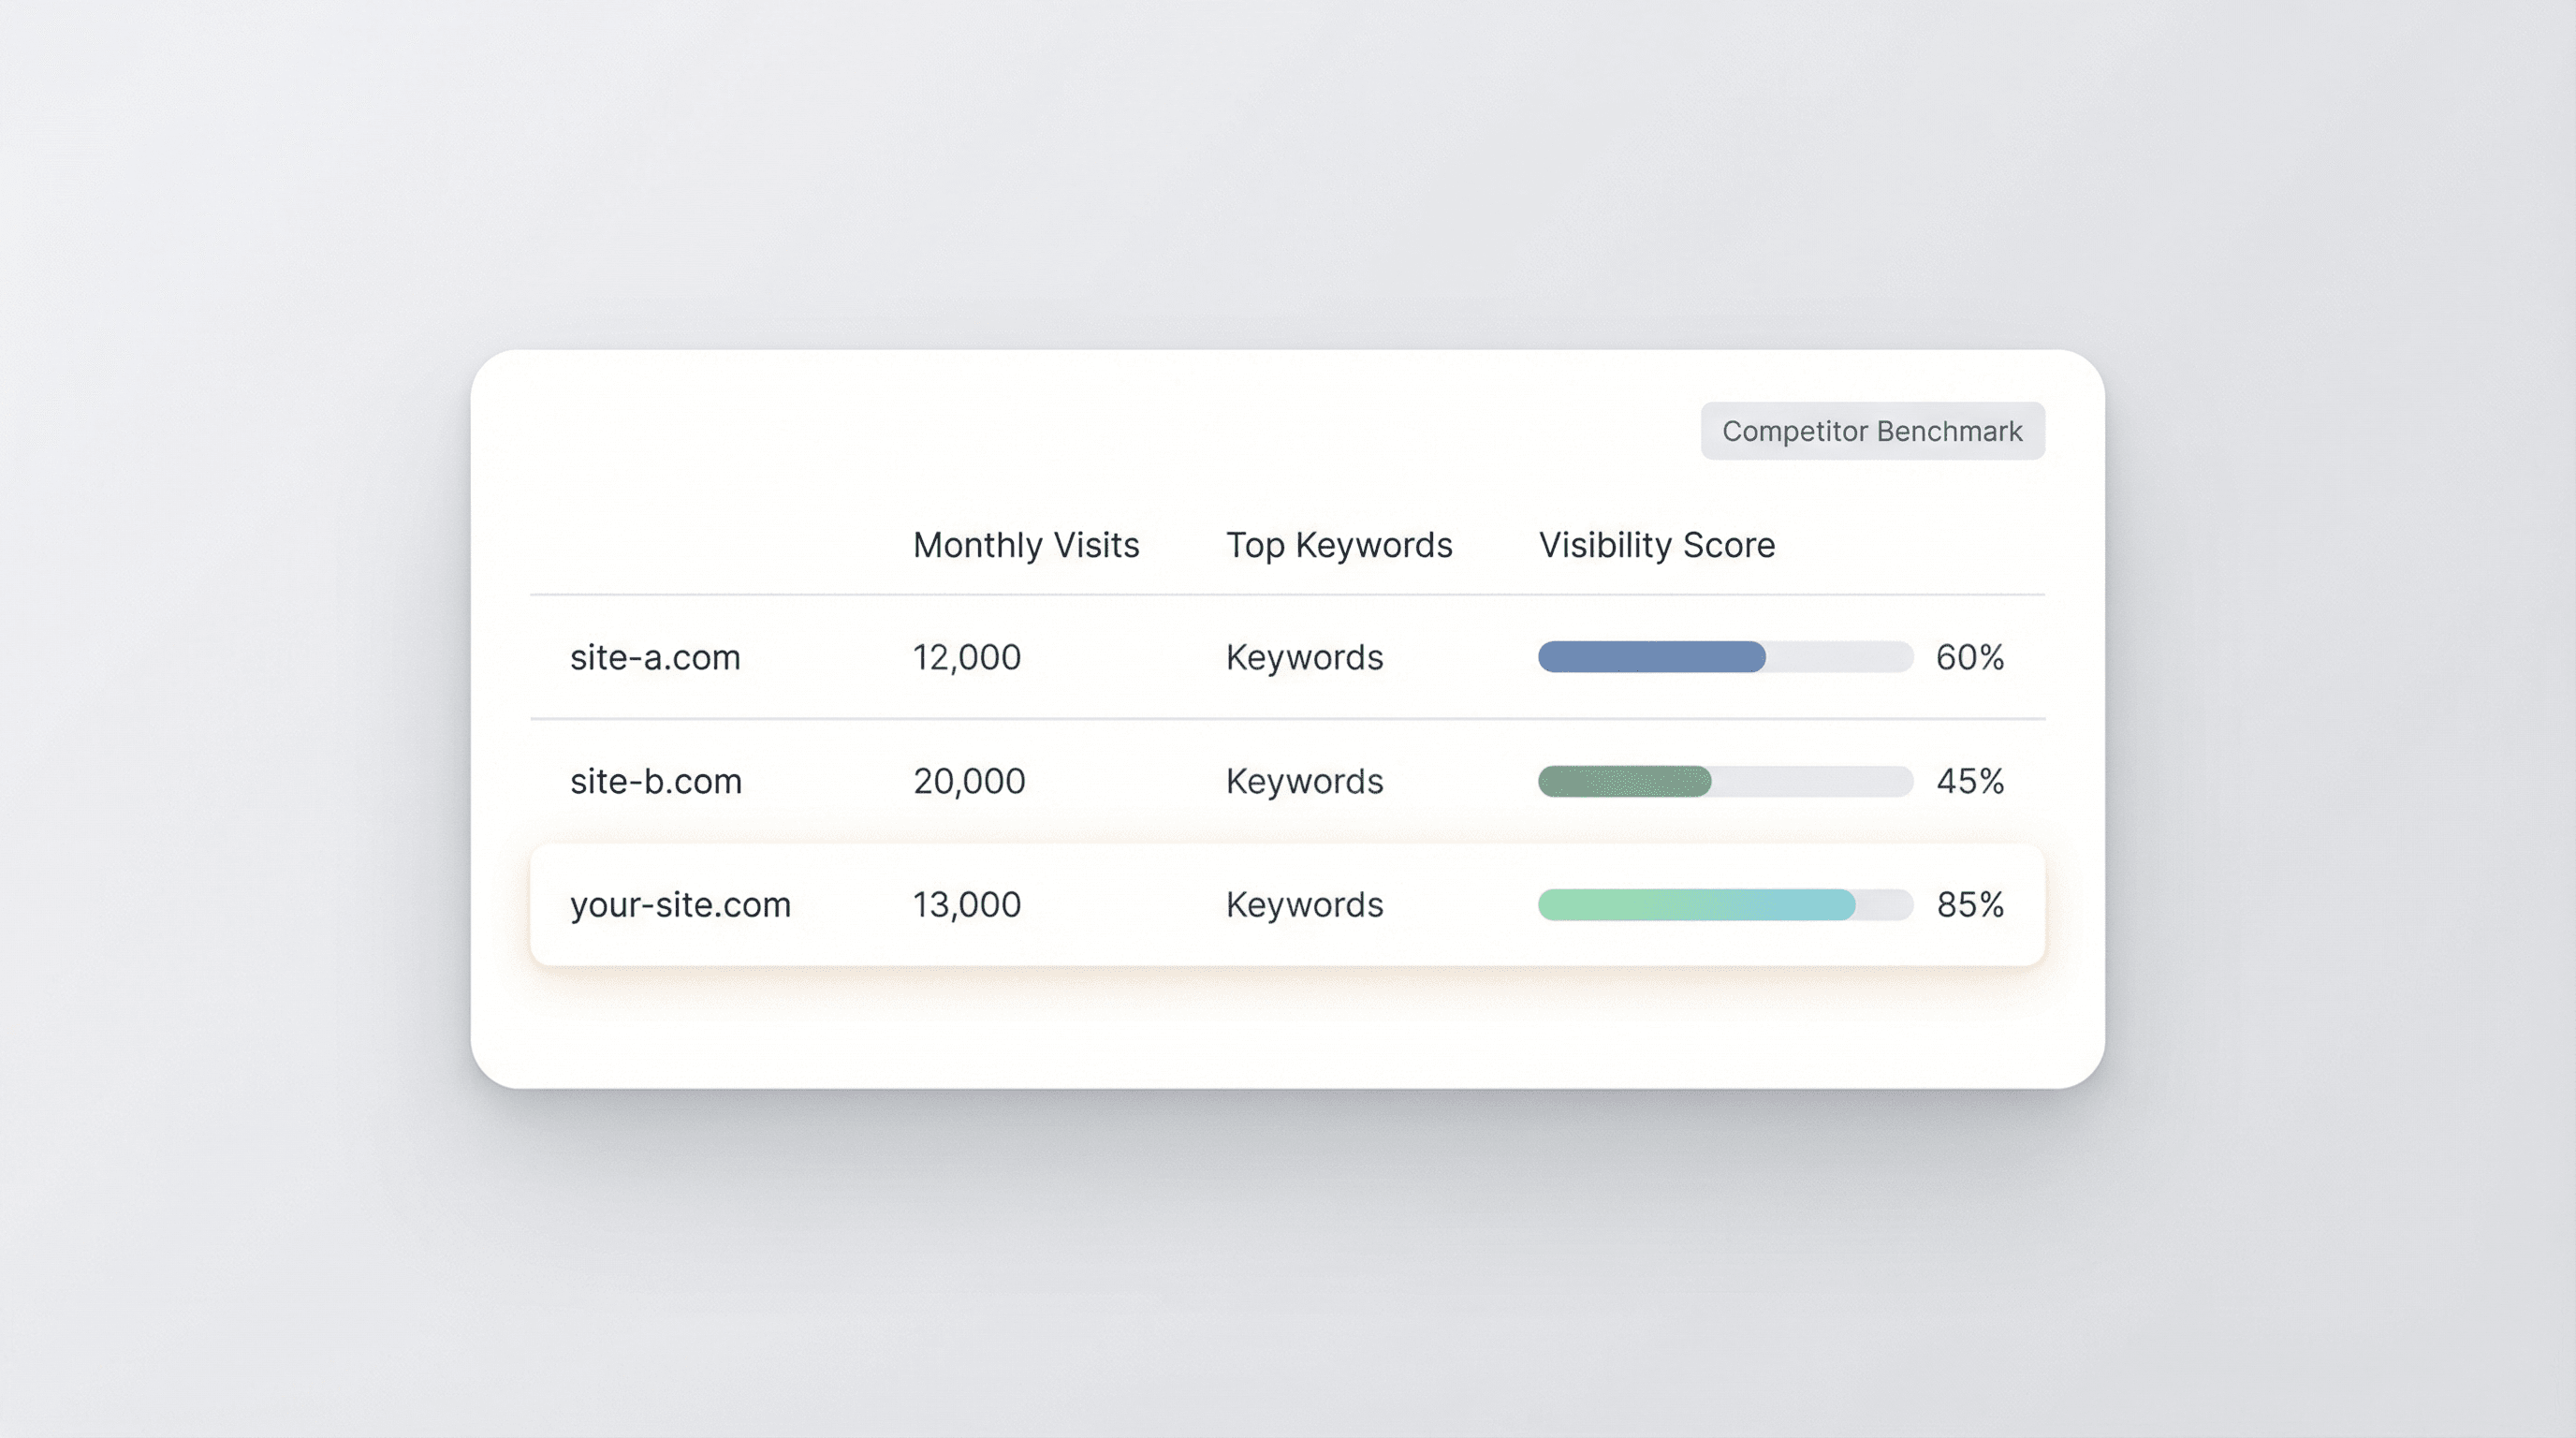Click the unfilled end of site-b.com's bar
The height and width of the screenshot is (1438, 2576).
[1812, 781]
